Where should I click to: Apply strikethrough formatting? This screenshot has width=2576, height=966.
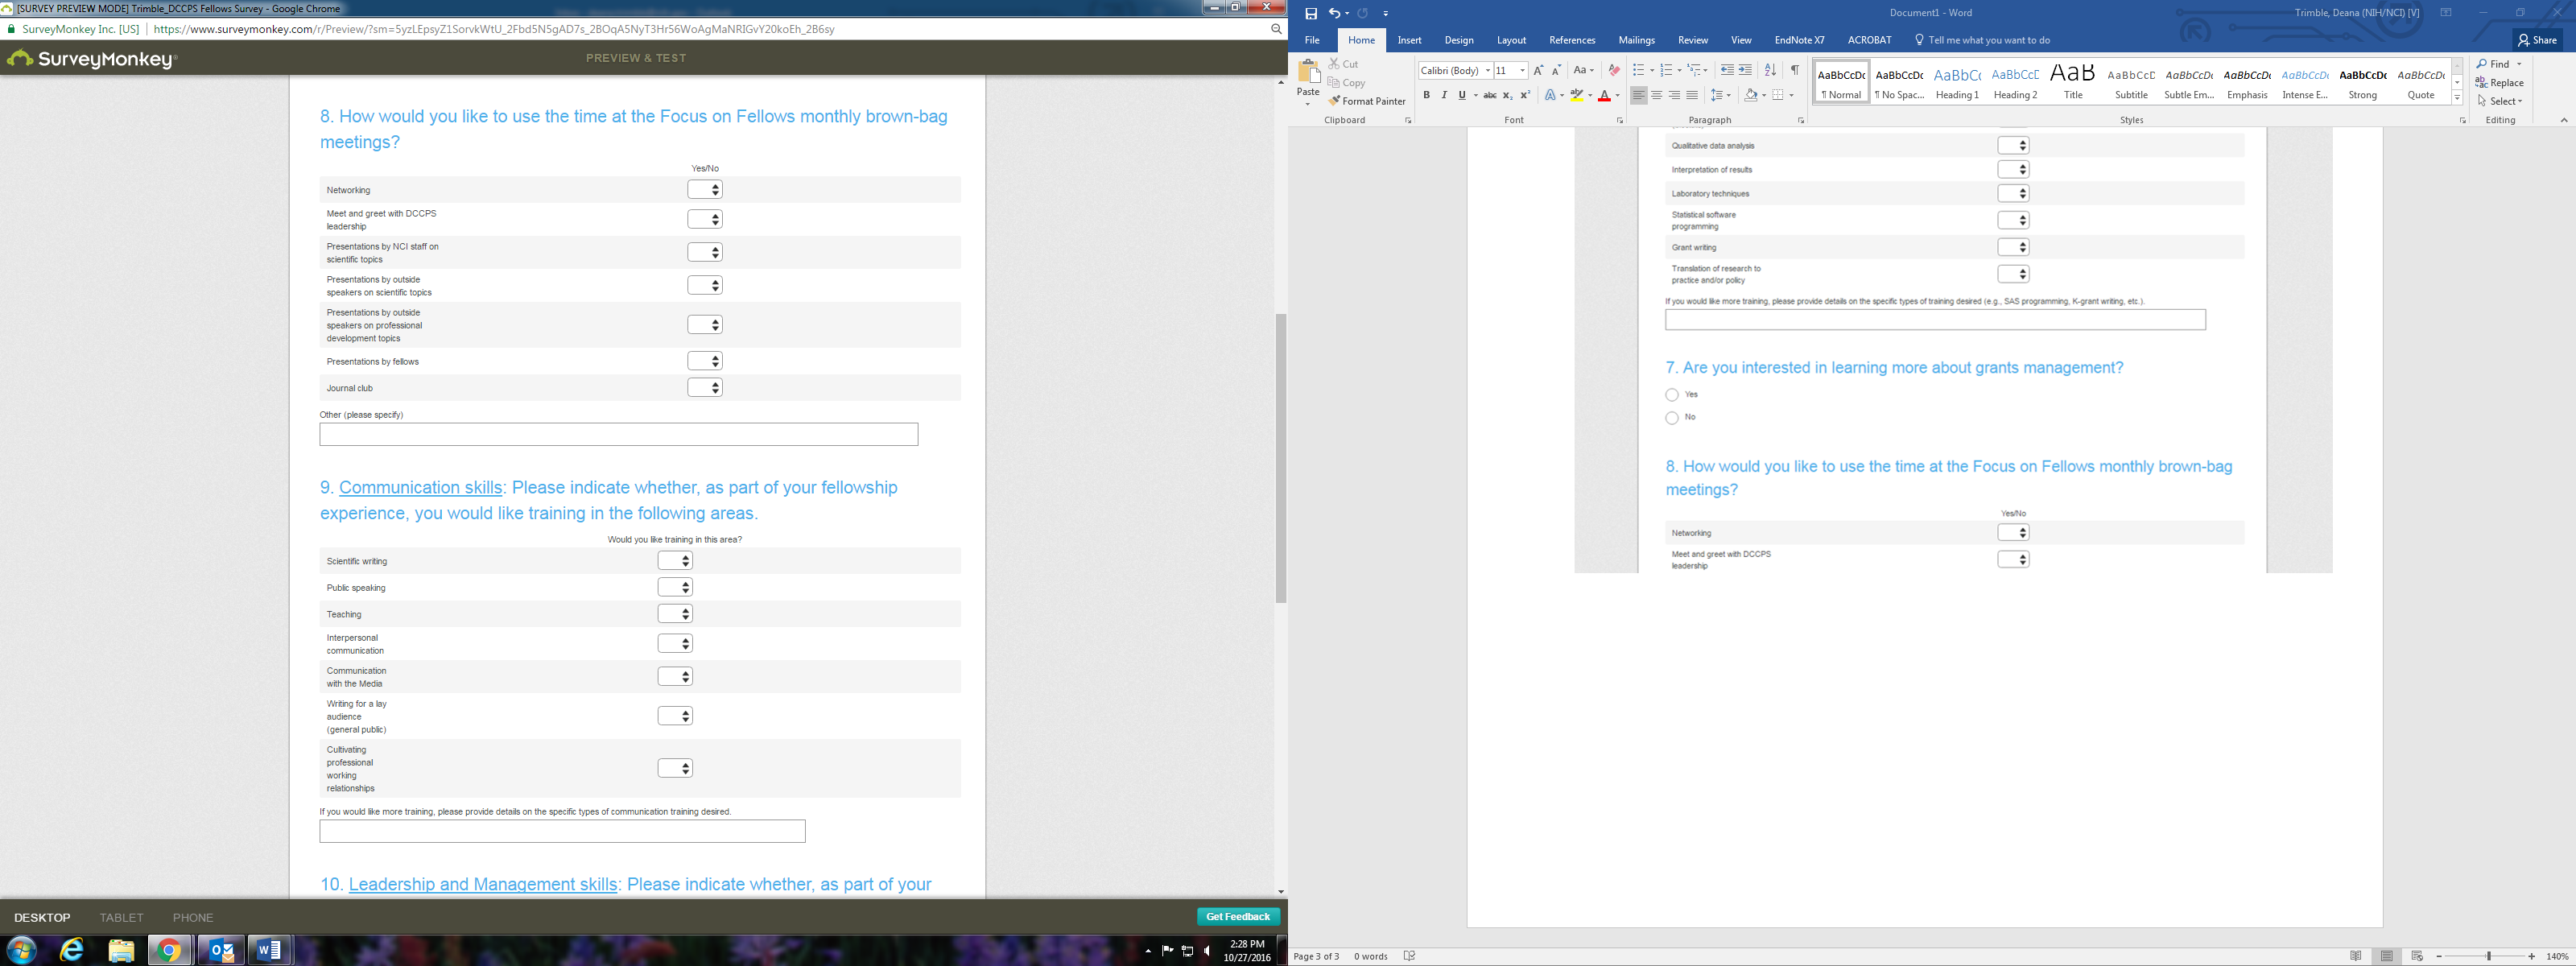pos(1489,95)
